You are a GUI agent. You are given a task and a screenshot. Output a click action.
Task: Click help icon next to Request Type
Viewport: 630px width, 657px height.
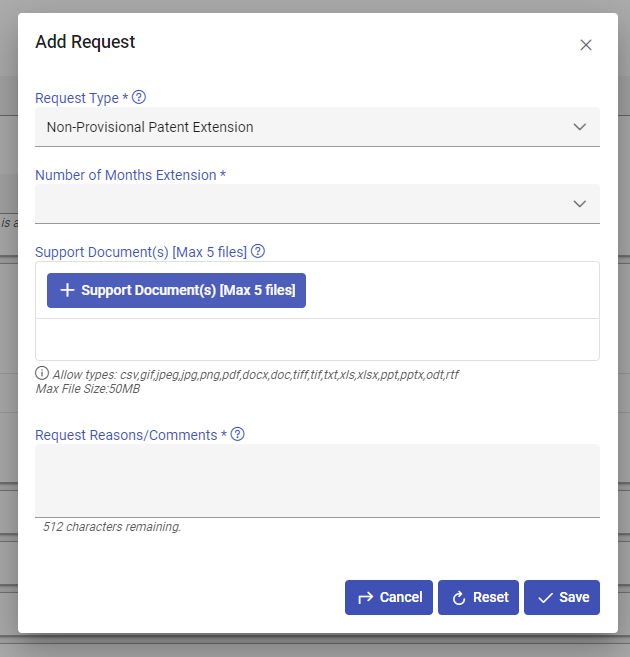point(139,97)
